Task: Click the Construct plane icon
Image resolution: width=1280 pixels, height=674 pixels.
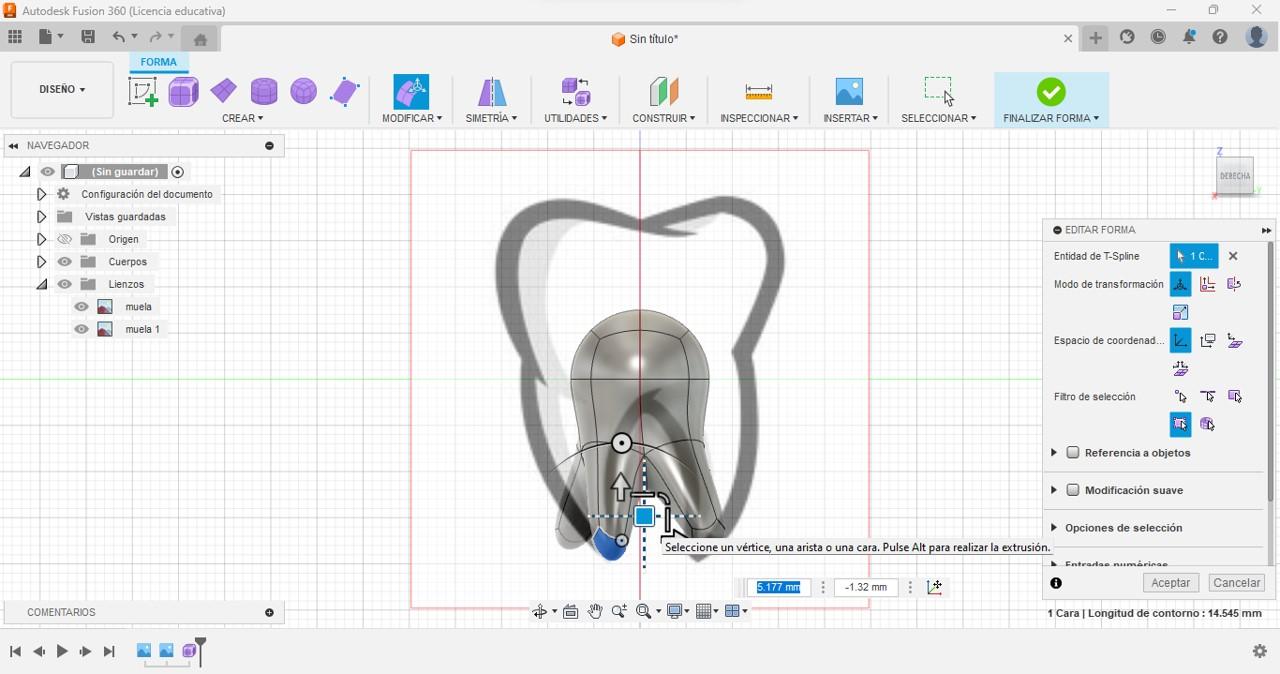Action: 664,92
